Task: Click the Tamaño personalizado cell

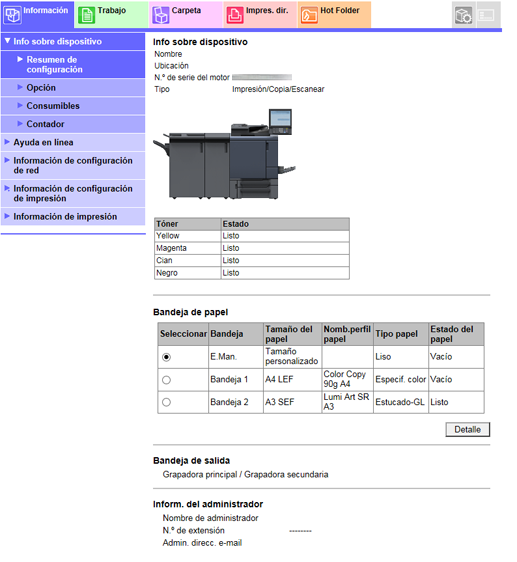Action: click(292, 356)
